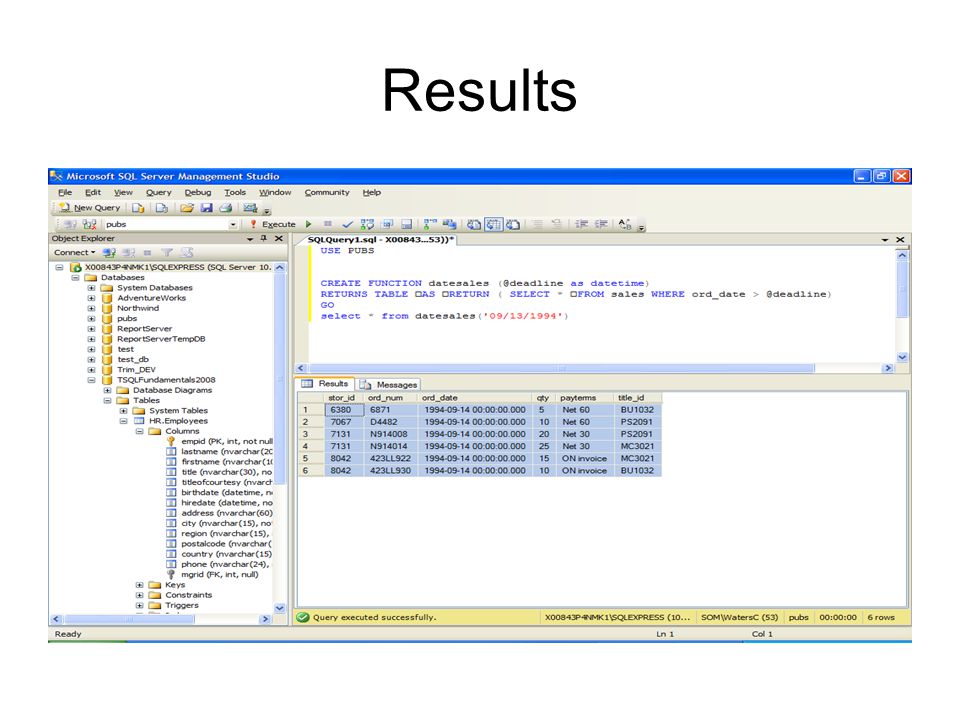Screen dimensions: 960x720
Task: Open the pubs available databases dropdown
Action: [x=233, y=225]
